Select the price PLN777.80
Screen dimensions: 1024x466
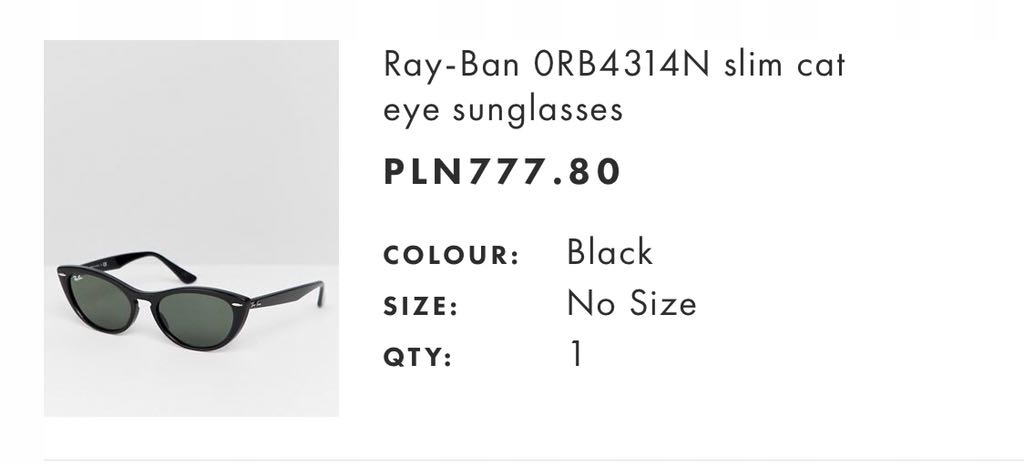pos(503,171)
